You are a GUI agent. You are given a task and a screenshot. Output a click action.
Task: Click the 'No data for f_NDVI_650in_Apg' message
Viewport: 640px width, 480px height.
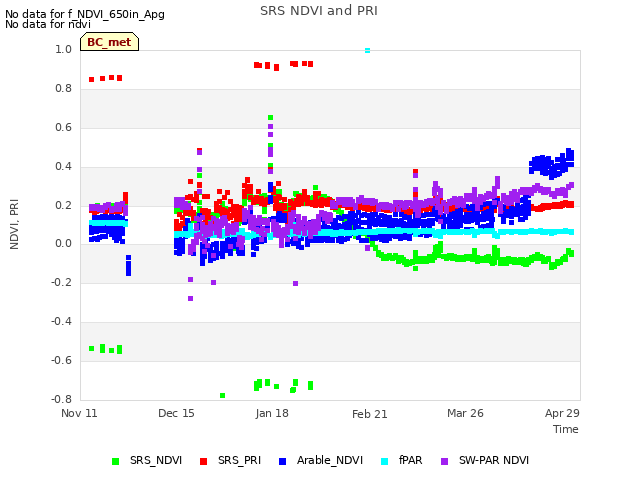click(x=85, y=14)
